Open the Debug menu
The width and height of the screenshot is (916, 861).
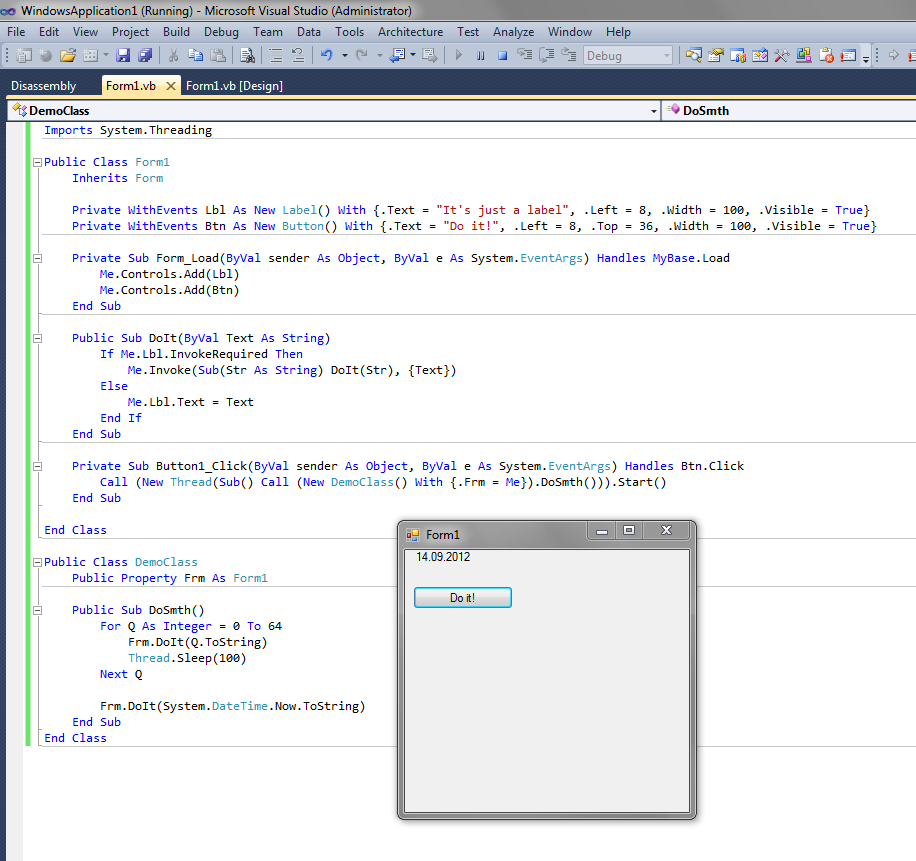coord(221,32)
